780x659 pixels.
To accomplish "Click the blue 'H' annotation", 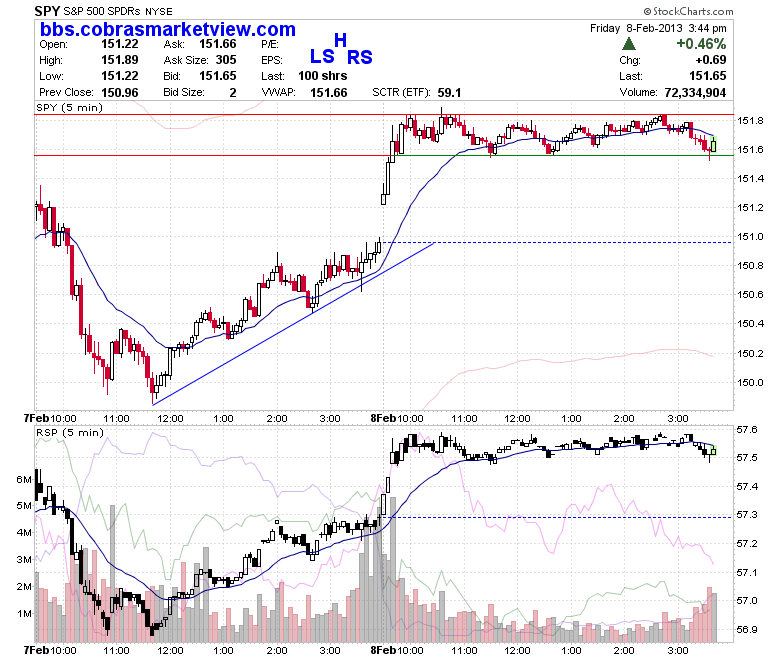I will 340,40.
